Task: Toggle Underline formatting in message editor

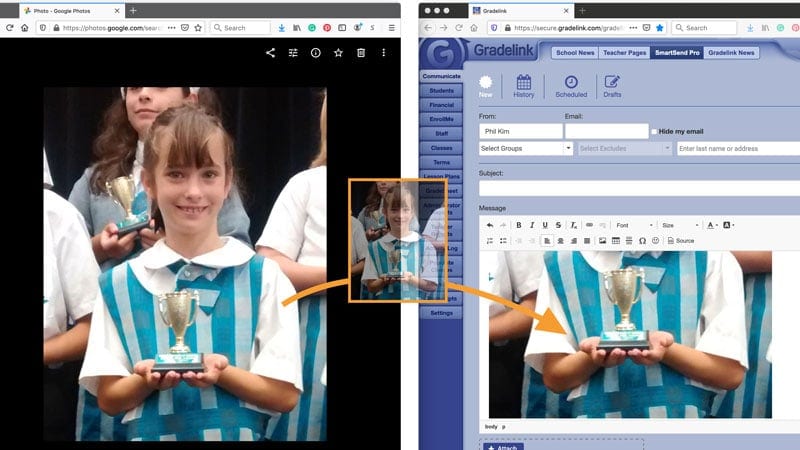Action: coord(545,225)
